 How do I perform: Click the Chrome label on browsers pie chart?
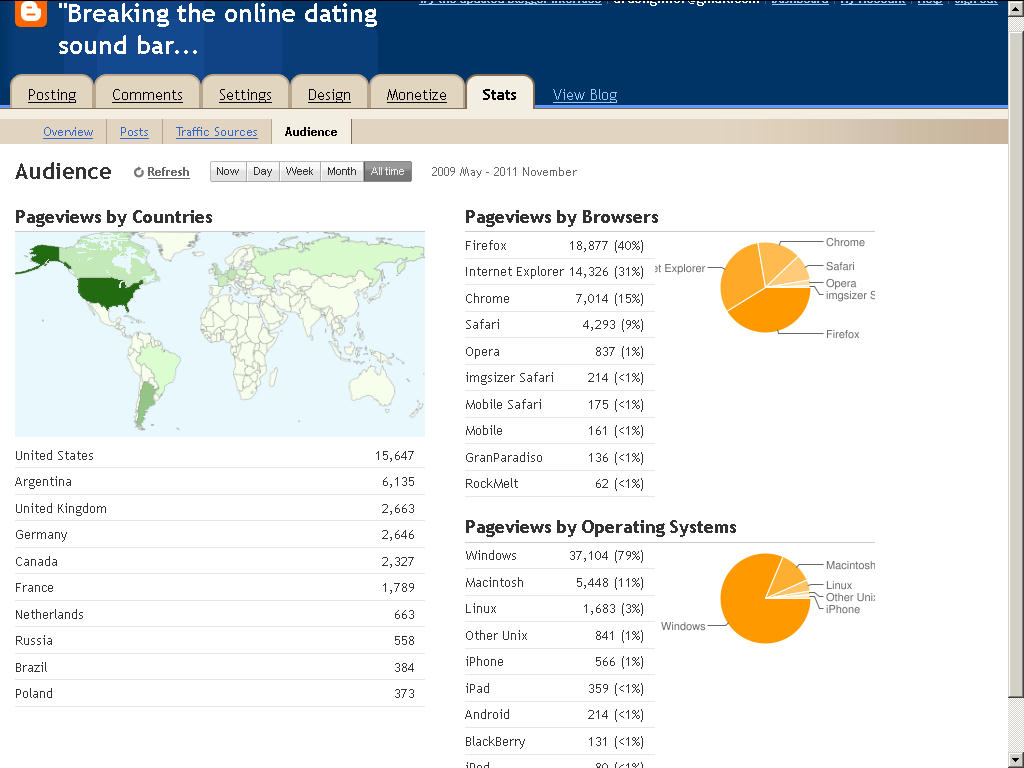(845, 242)
